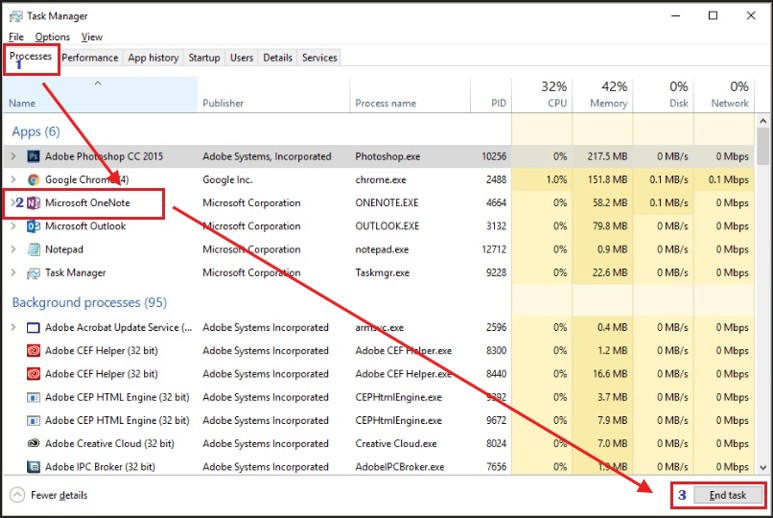
Task: Click the Adobe Acrobat Update Service icon
Action: pyautogui.click(x=33, y=328)
